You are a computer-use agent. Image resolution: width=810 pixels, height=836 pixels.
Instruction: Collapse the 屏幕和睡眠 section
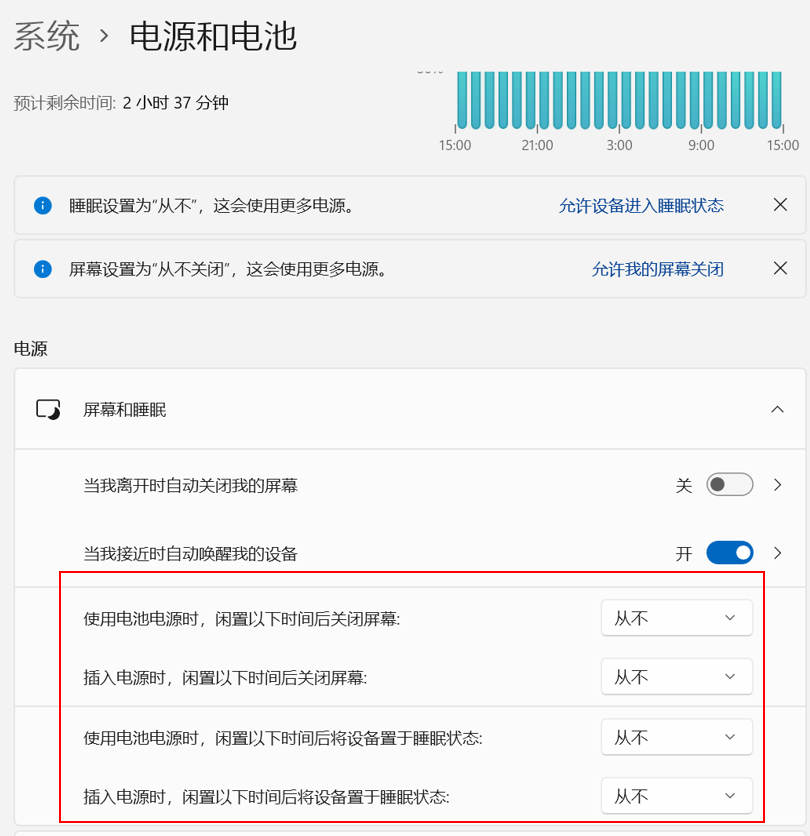click(777, 409)
